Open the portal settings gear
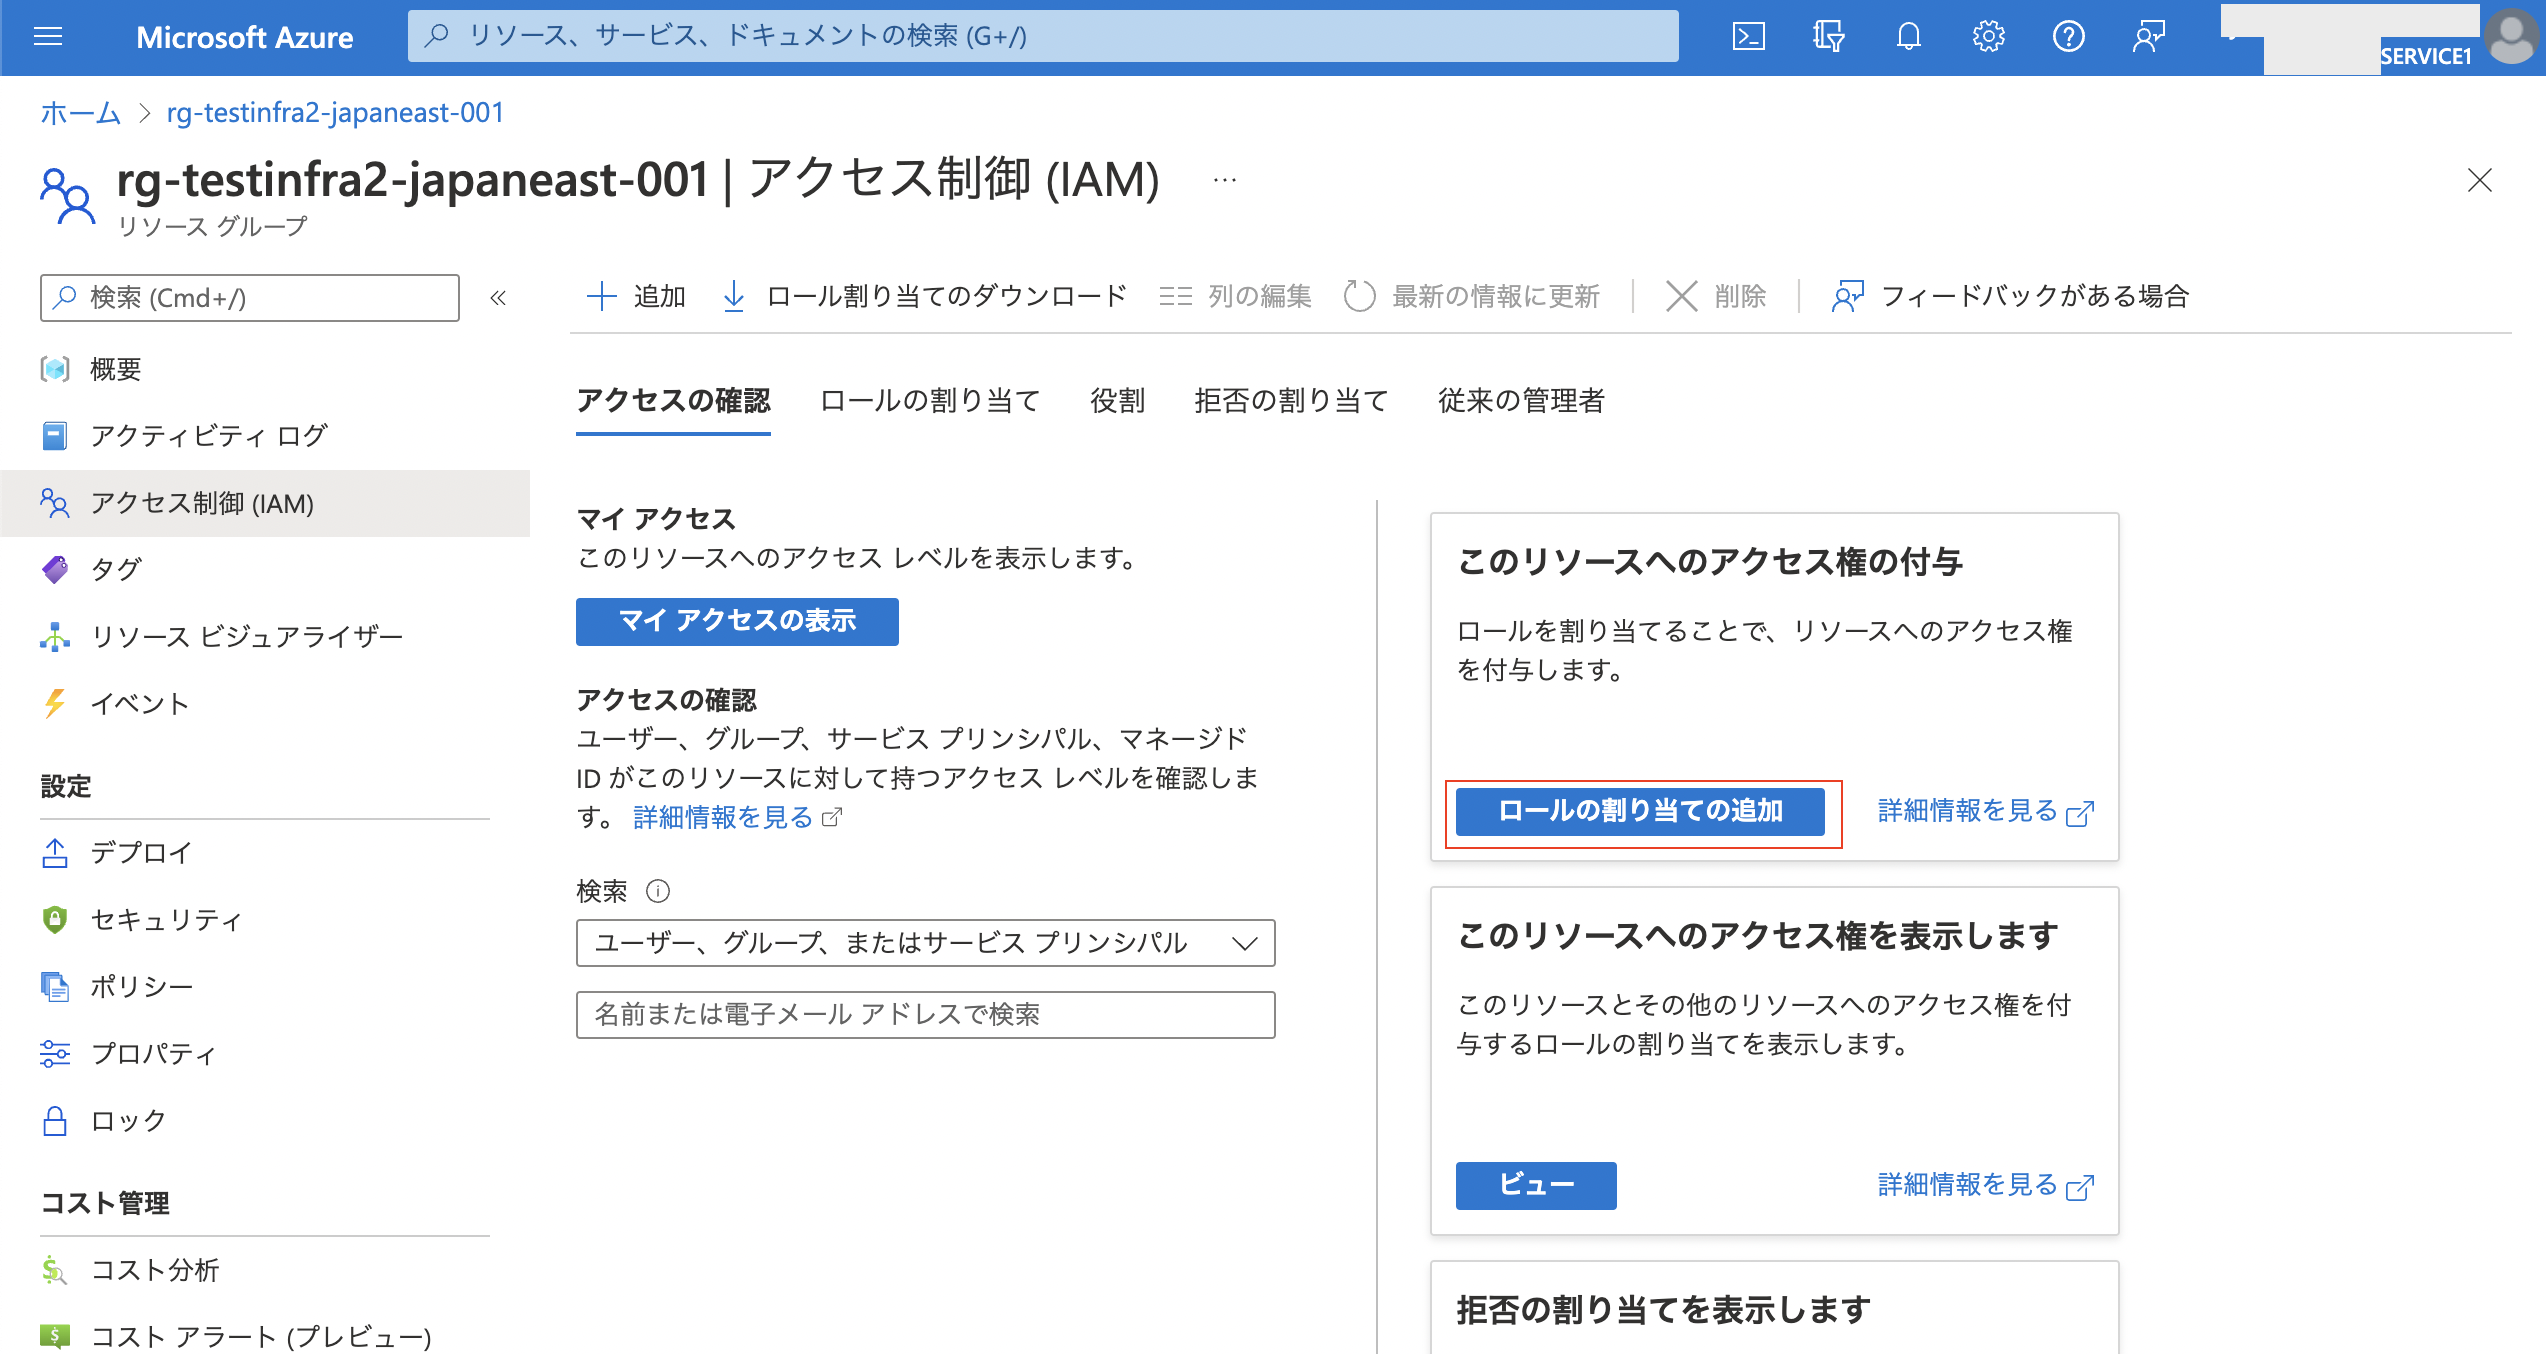This screenshot has width=2546, height=1354. pyautogui.click(x=1988, y=37)
